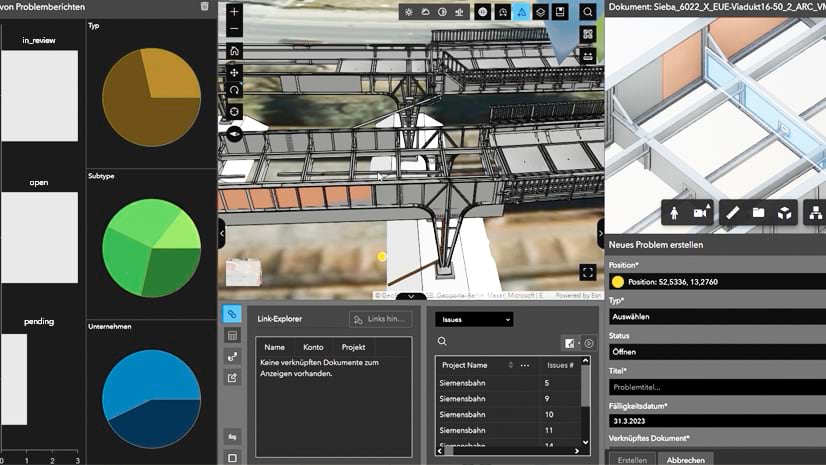Select the Siemensbahn row with 11 issues
826x465 pixels.
tap(508, 430)
